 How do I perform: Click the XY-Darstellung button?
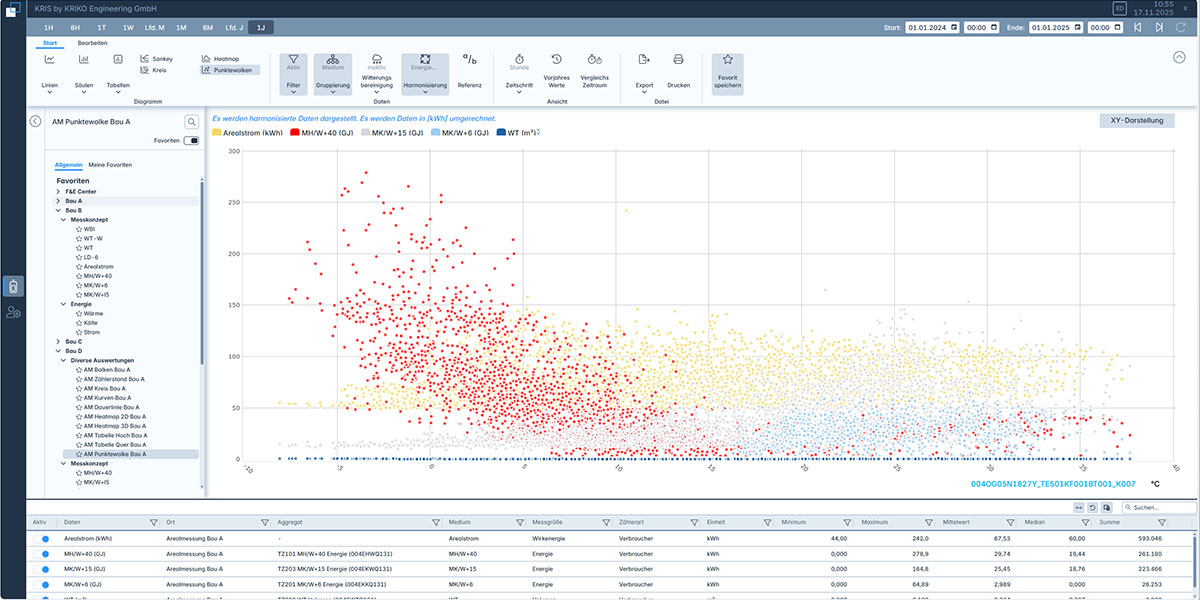click(x=1136, y=121)
